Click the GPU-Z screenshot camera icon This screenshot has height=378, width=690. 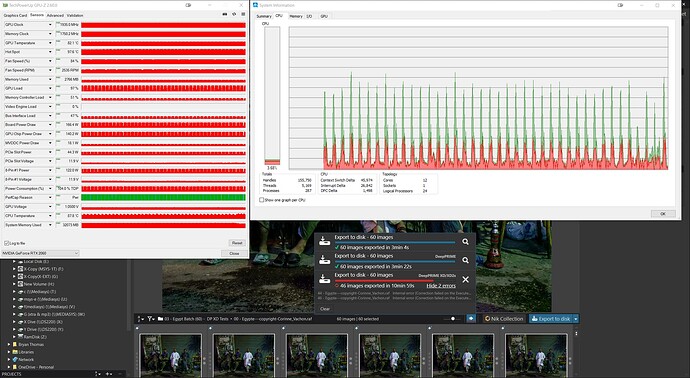[225, 15]
